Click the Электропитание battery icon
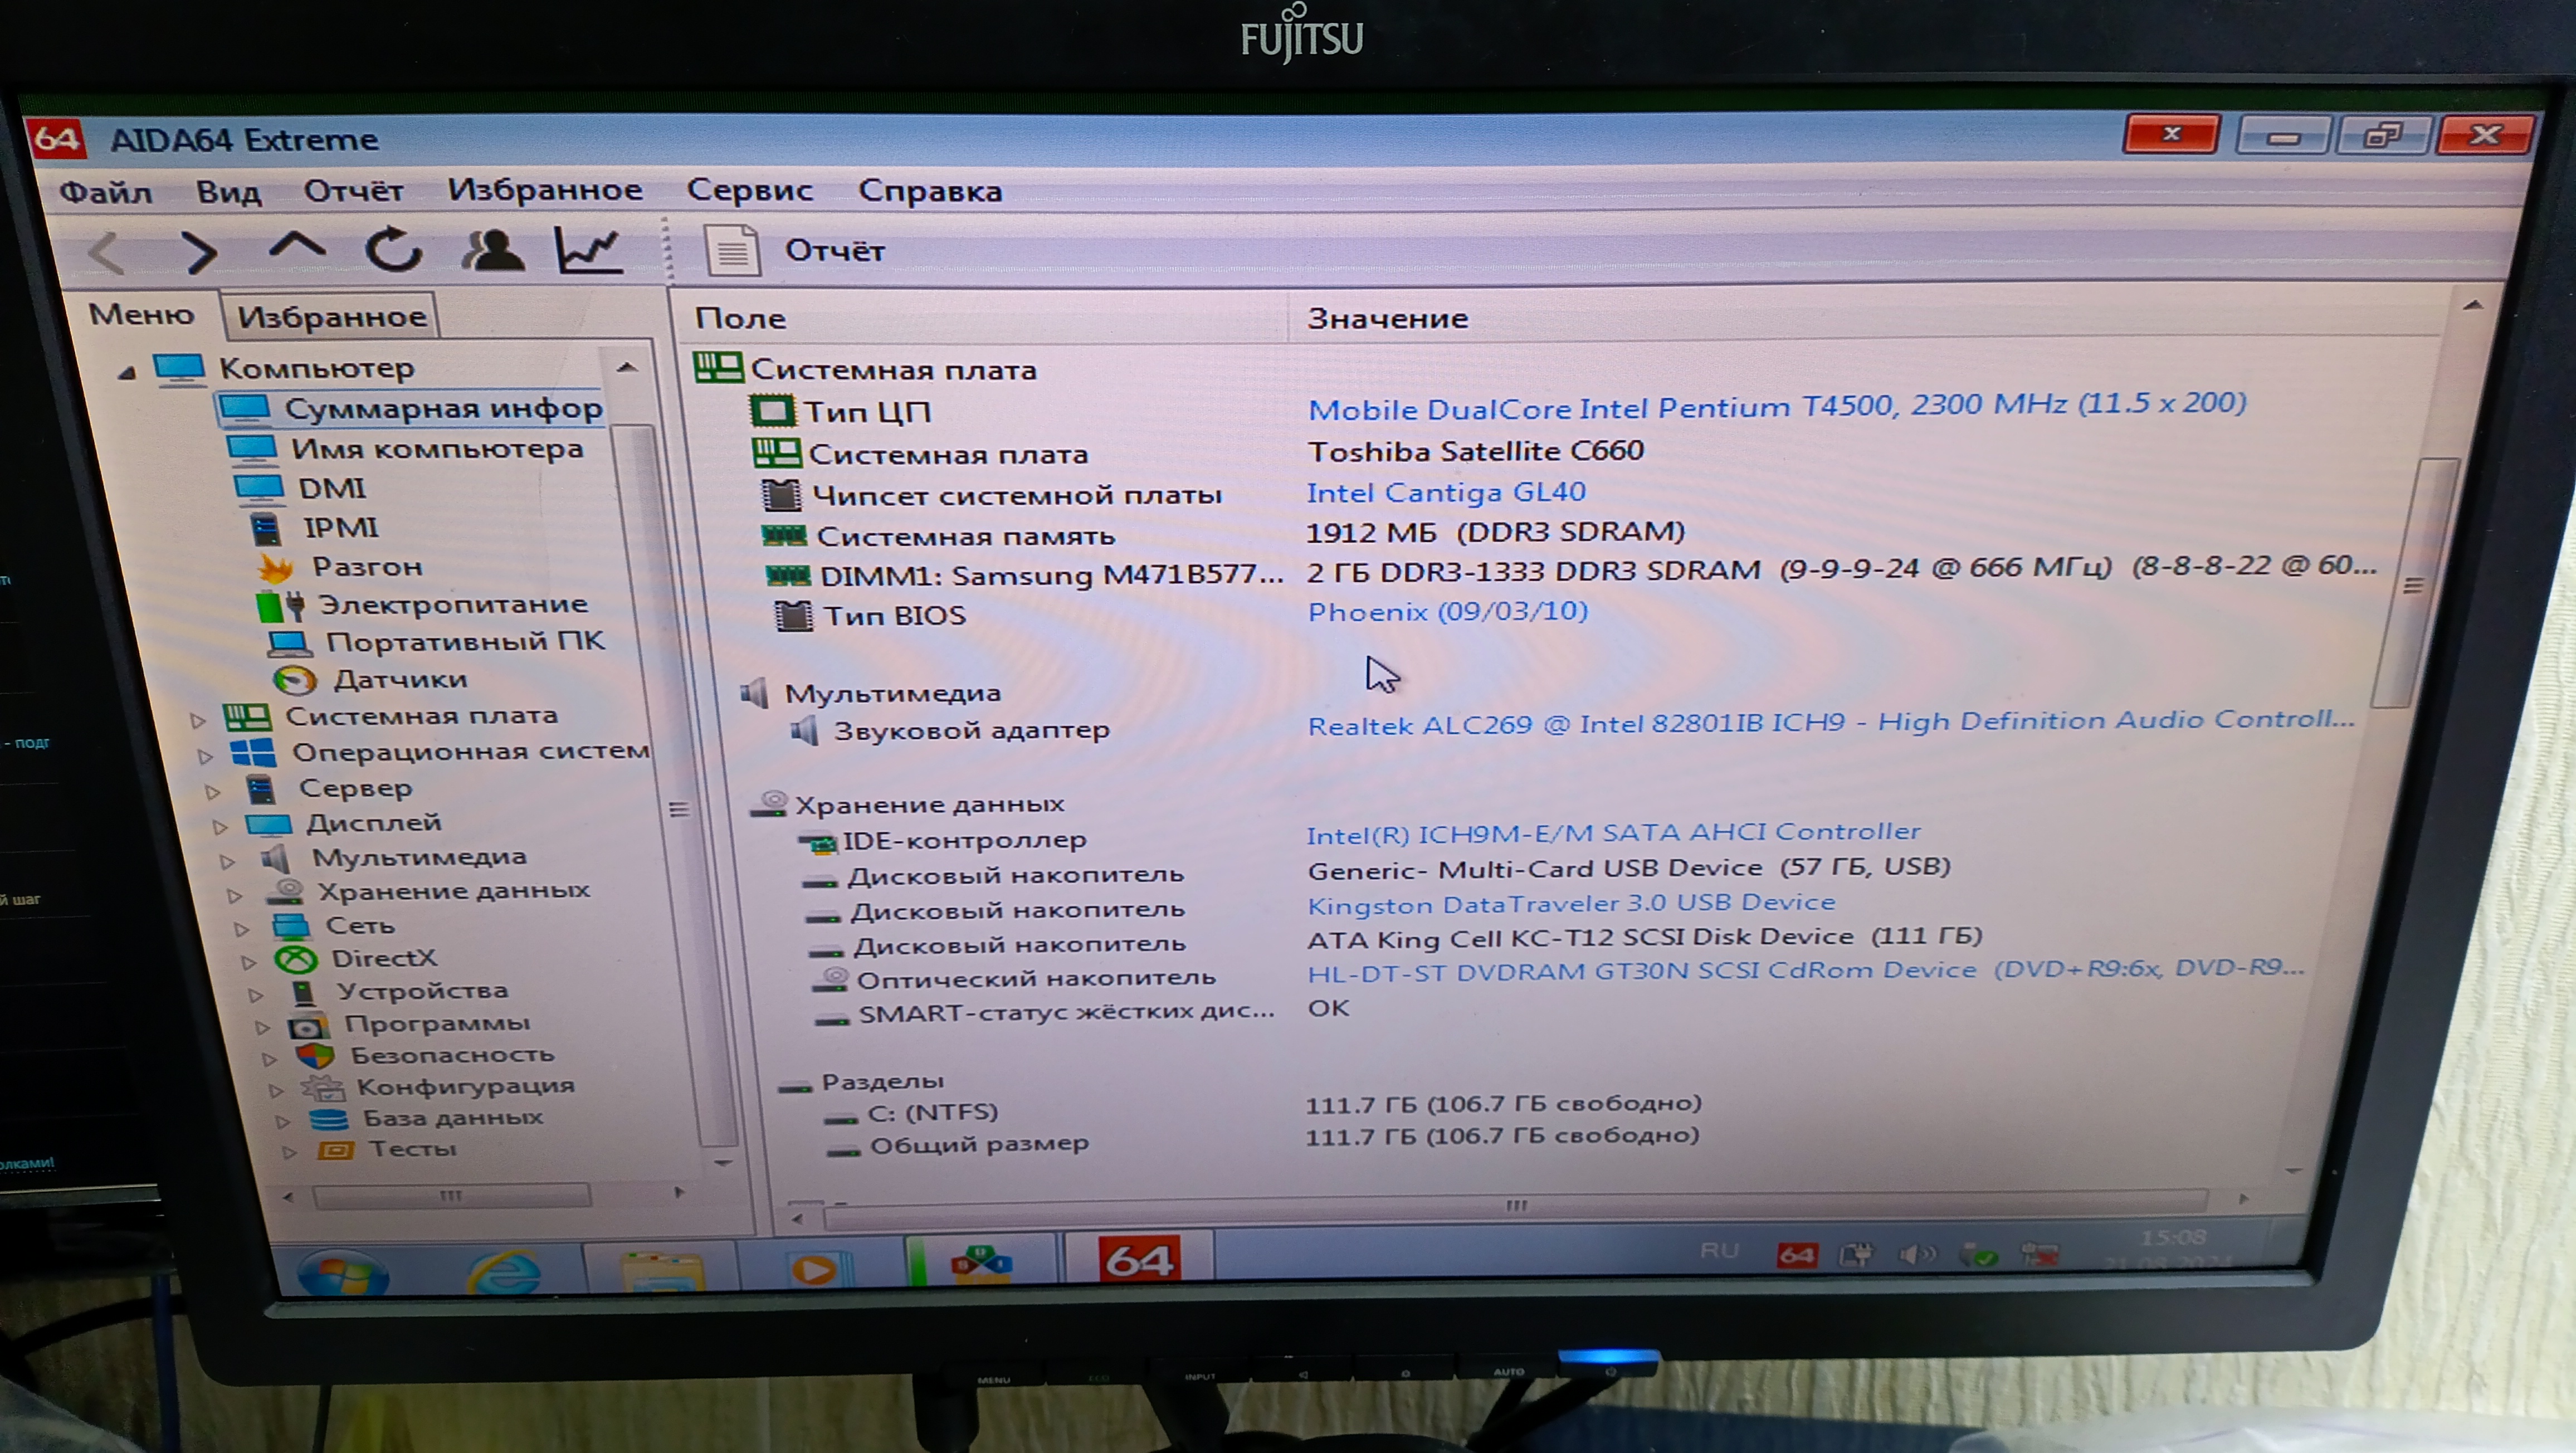The width and height of the screenshot is (2576, 1453). coord(279,605)
